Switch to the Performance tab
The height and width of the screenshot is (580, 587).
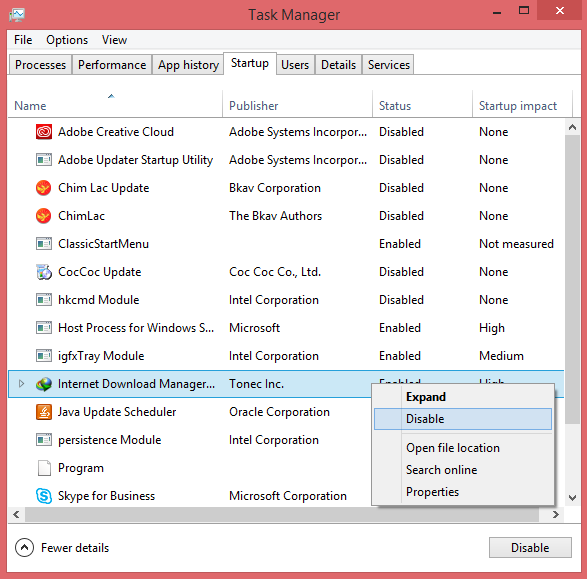pyautogui.click(x=112, y=65)
